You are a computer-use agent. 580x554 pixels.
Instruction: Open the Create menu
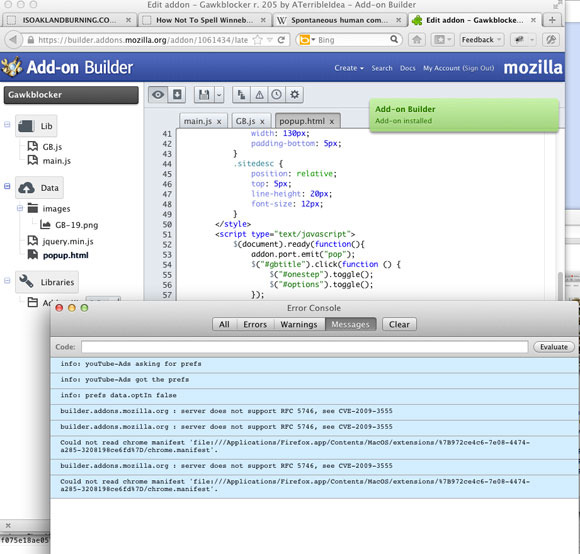pyautogui.click(x=349, y=68)
